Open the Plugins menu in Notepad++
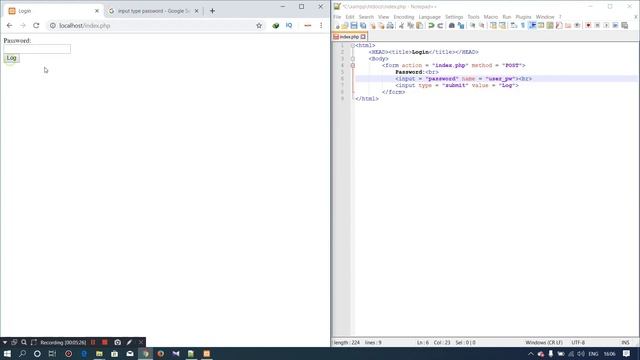Screen dimensions: 640x360 (x=523, y=17)
